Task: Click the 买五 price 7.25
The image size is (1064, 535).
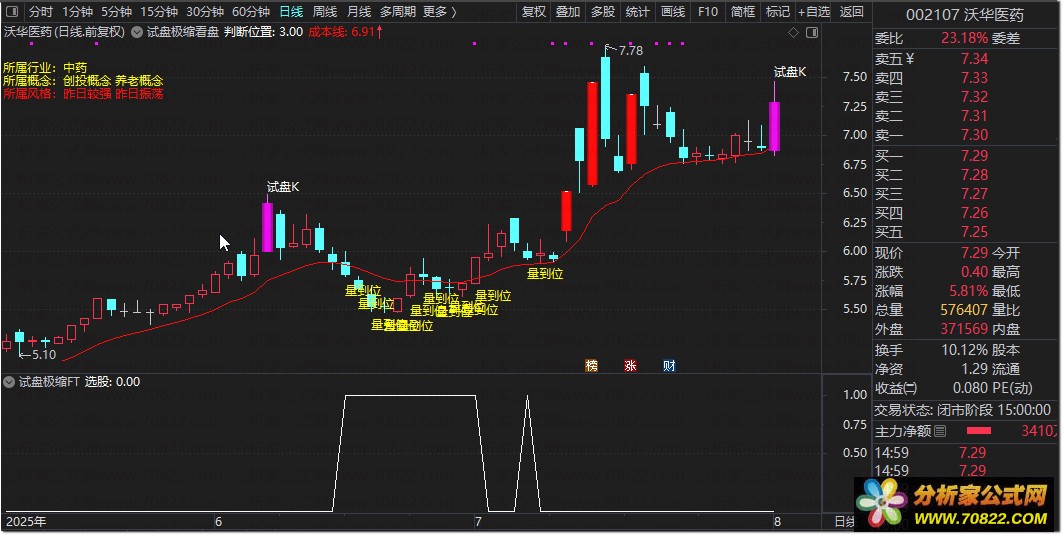Action: point(974,232)
